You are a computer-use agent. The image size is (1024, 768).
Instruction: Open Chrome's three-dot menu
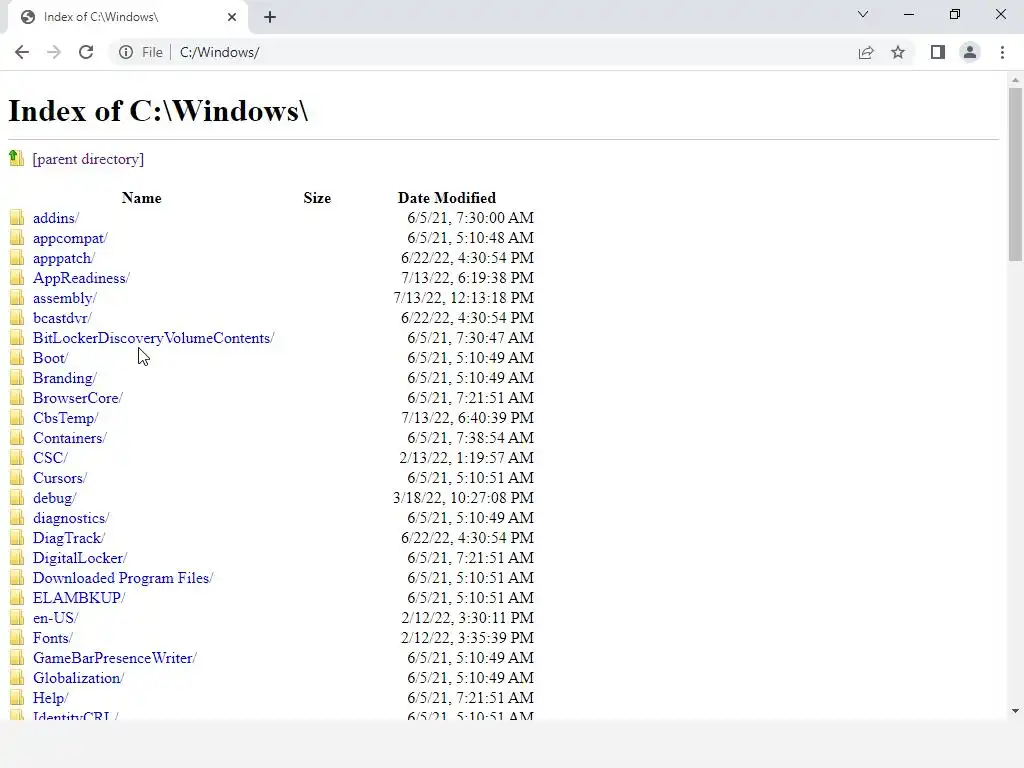(x=1002, y=52)
